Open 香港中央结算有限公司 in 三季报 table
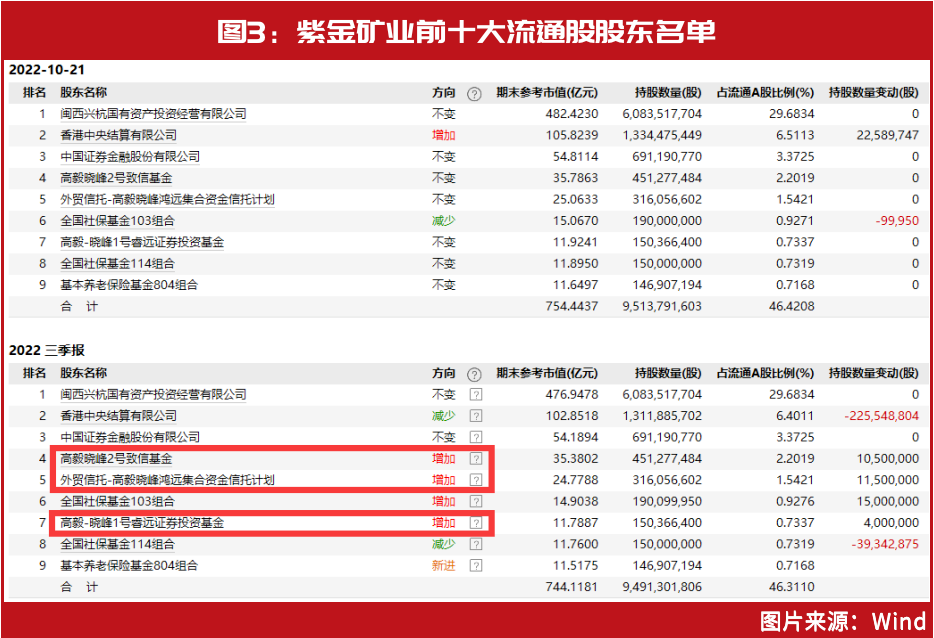Image resolution: width=934 pixels, height=638 pixels. click(x=119, y=416)
